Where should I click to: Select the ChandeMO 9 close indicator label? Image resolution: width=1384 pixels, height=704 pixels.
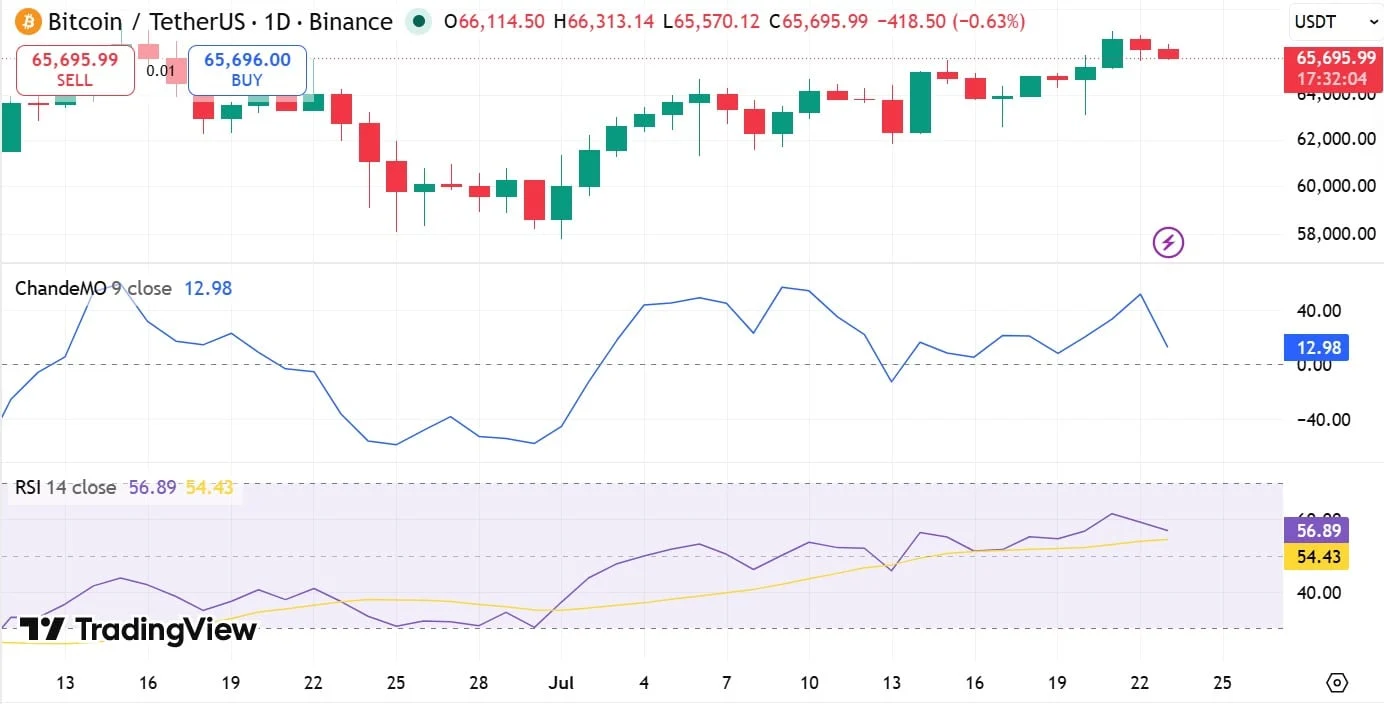click(93, 288)
